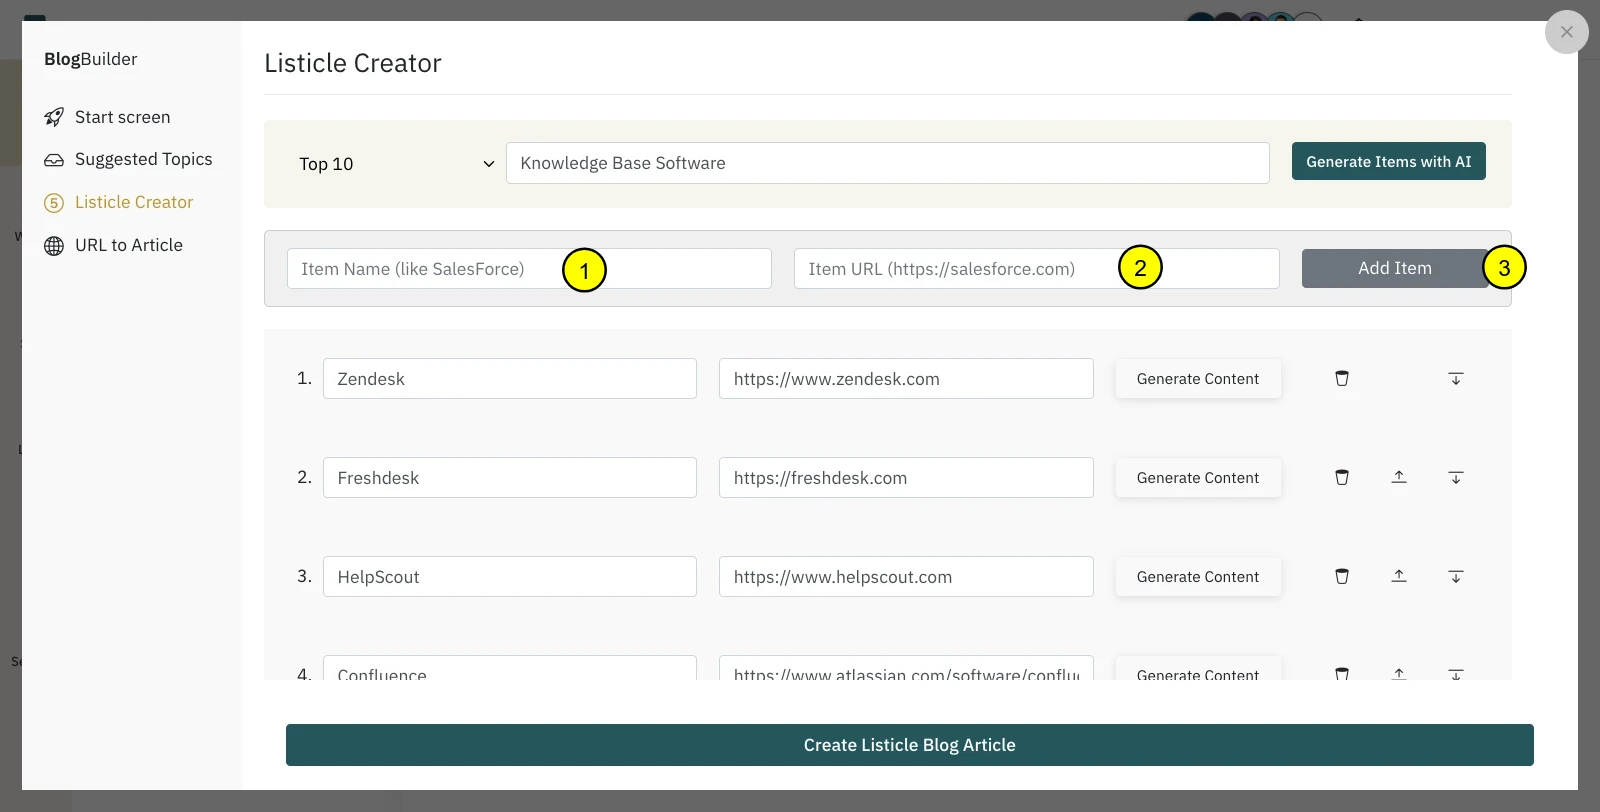Focus the Item Name input field
This screenshot has height=812, width=1600.
(x=529, y=269)
